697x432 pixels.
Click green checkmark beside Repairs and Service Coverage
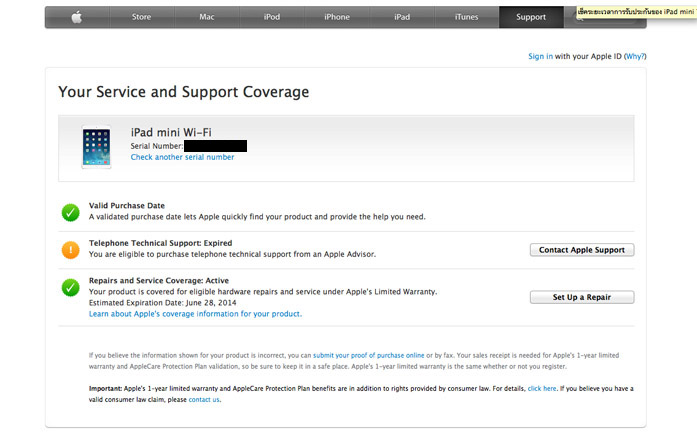(70, 288)
